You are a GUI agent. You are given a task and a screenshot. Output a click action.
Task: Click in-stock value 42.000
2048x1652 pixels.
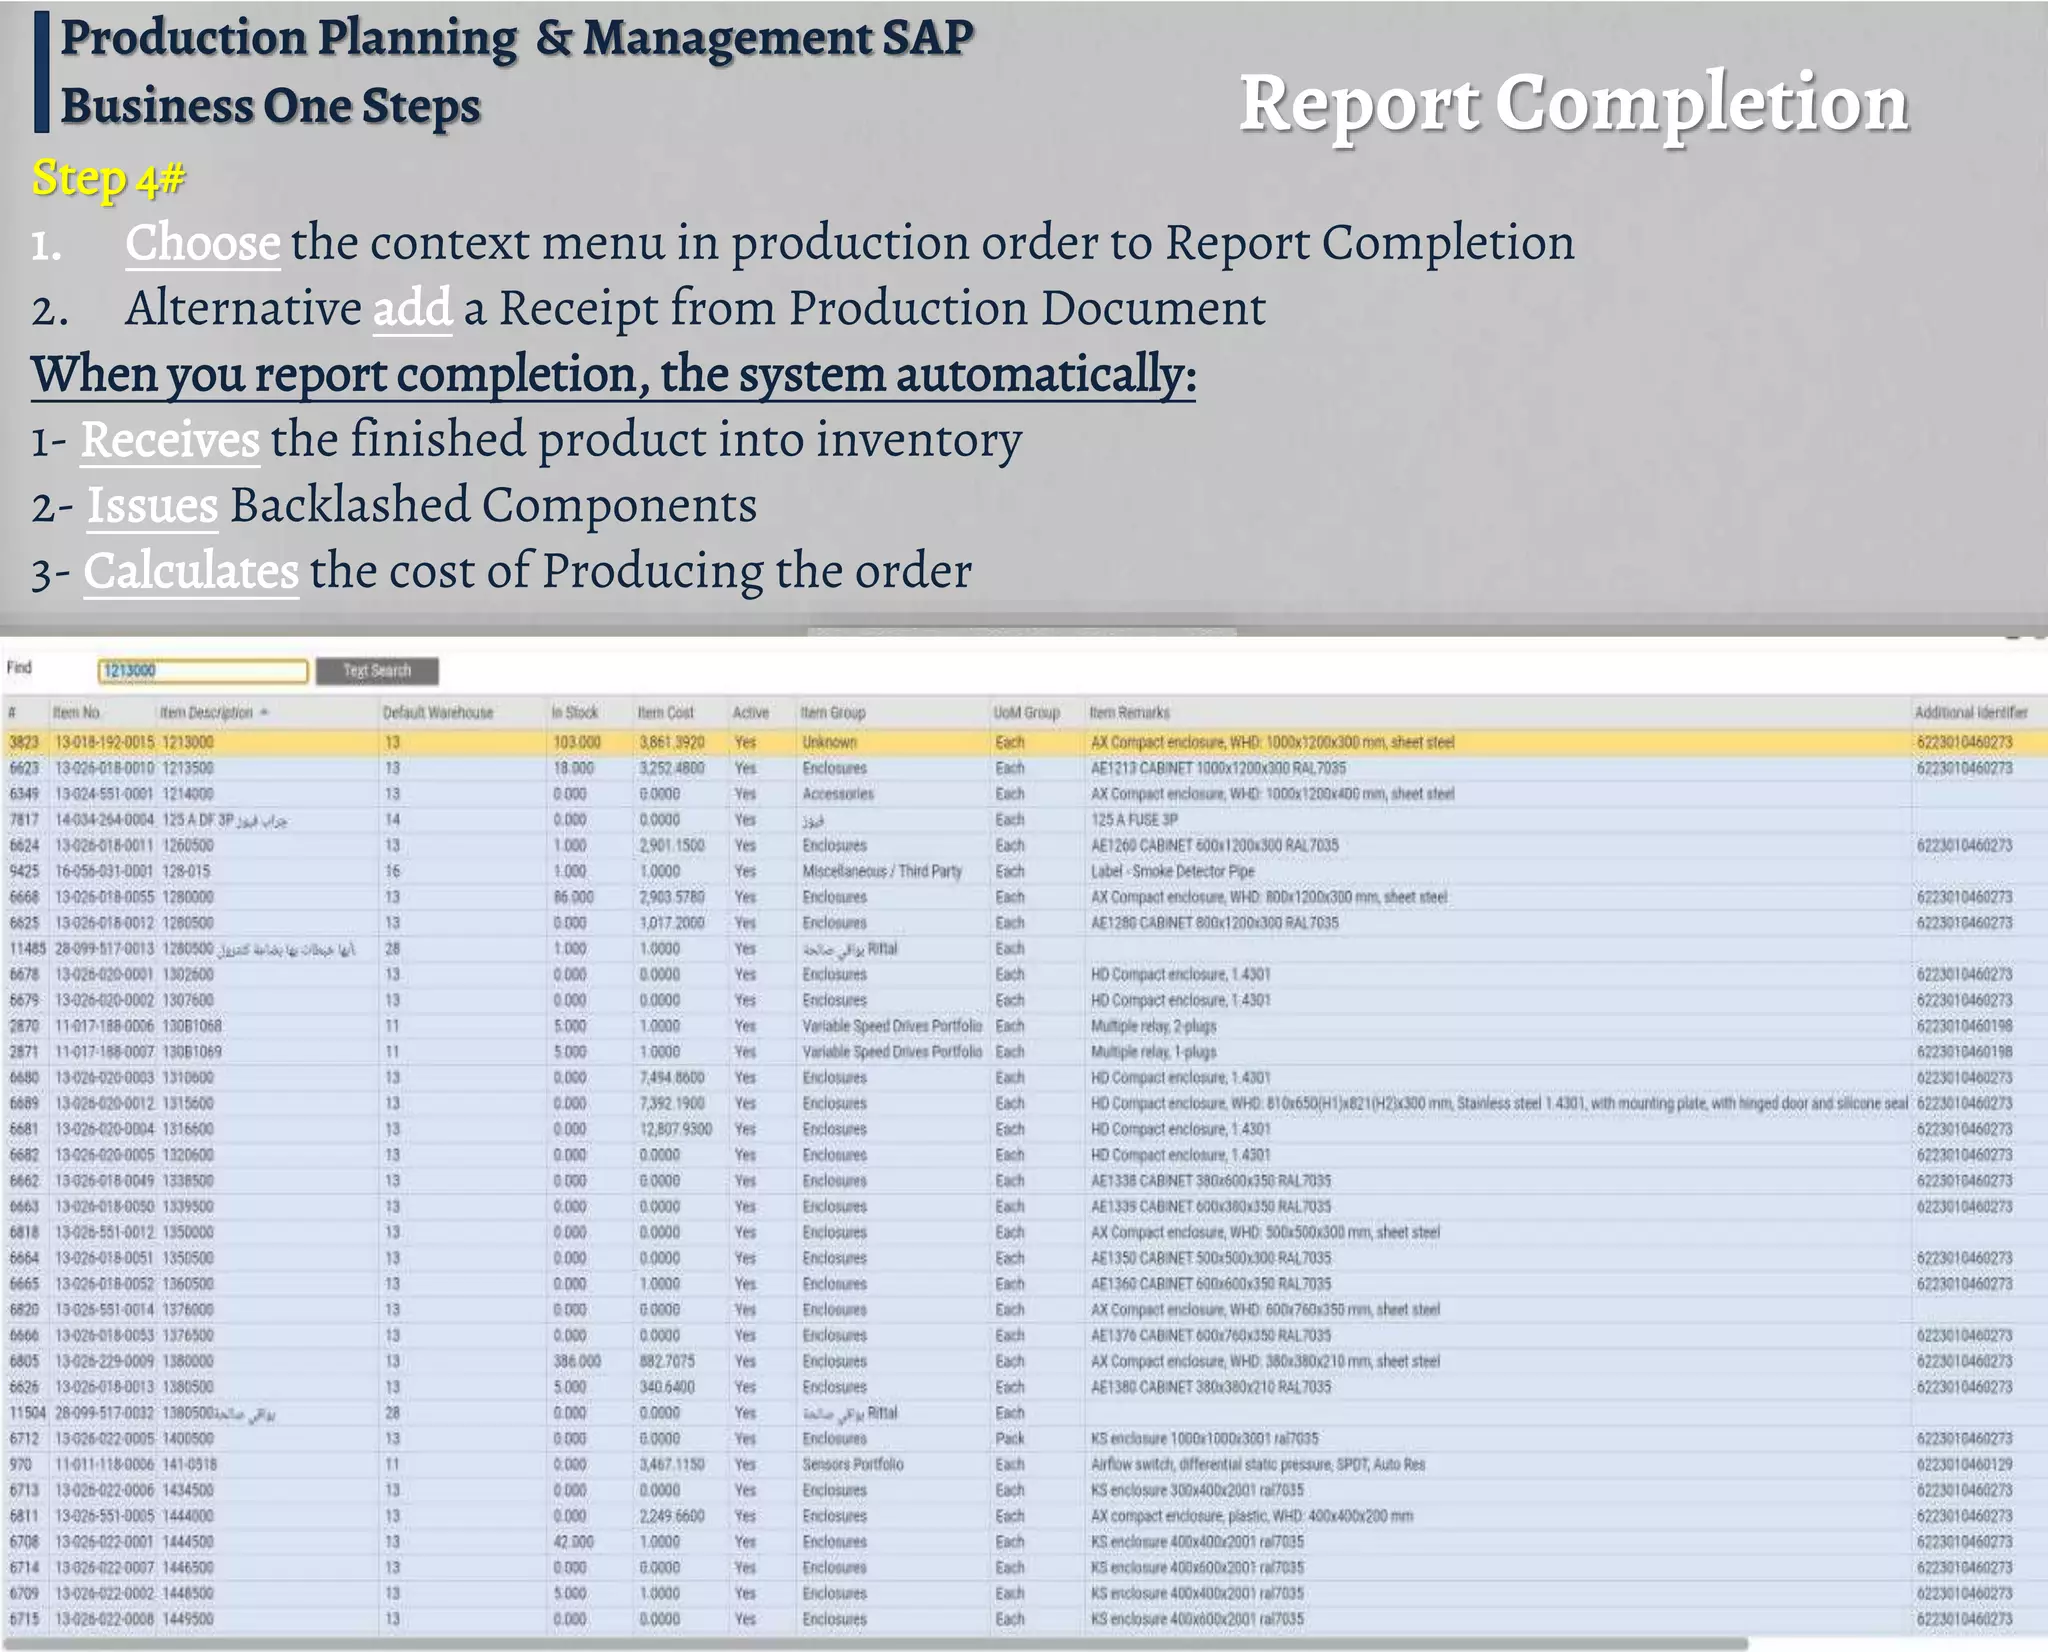(x=573, y=1542)
